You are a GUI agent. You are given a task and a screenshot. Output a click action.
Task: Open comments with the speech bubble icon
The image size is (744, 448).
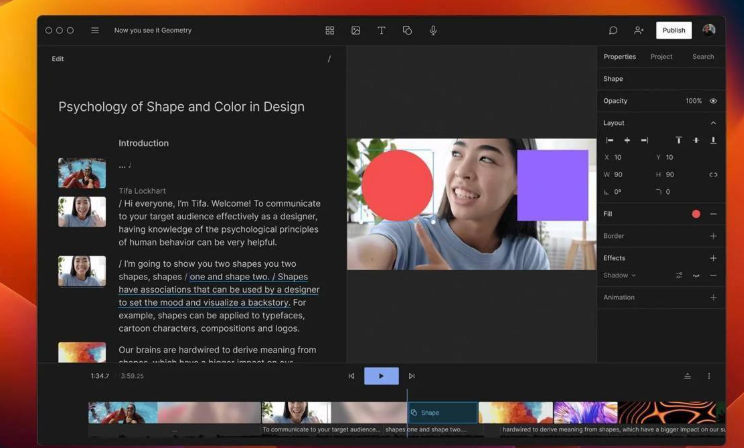coord(613,30)
